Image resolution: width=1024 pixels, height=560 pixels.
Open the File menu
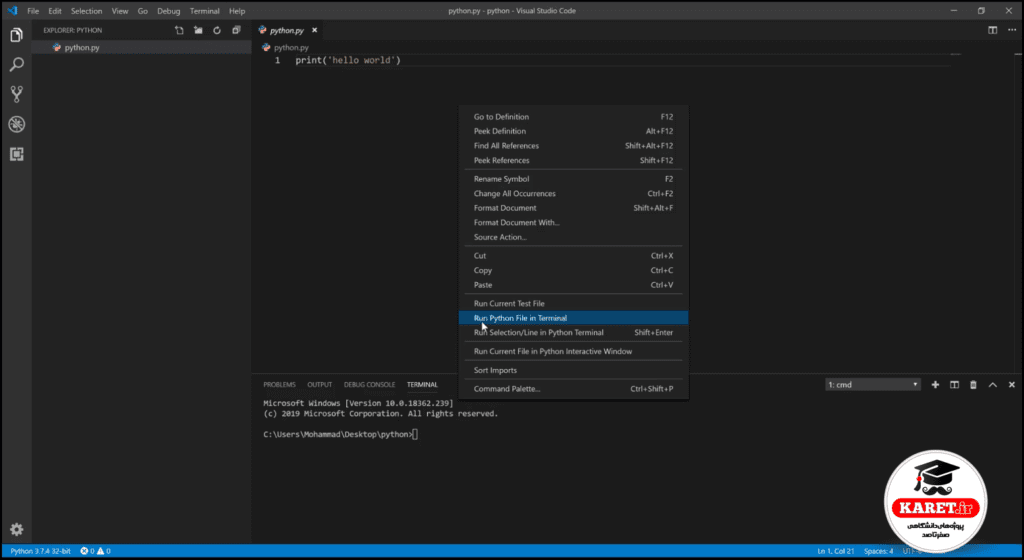[33, 11]
